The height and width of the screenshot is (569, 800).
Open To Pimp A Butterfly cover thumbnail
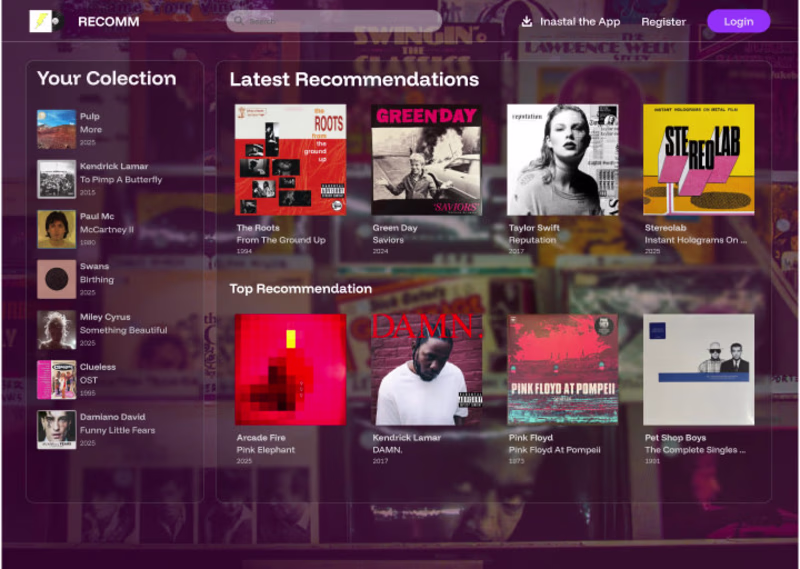57,179
